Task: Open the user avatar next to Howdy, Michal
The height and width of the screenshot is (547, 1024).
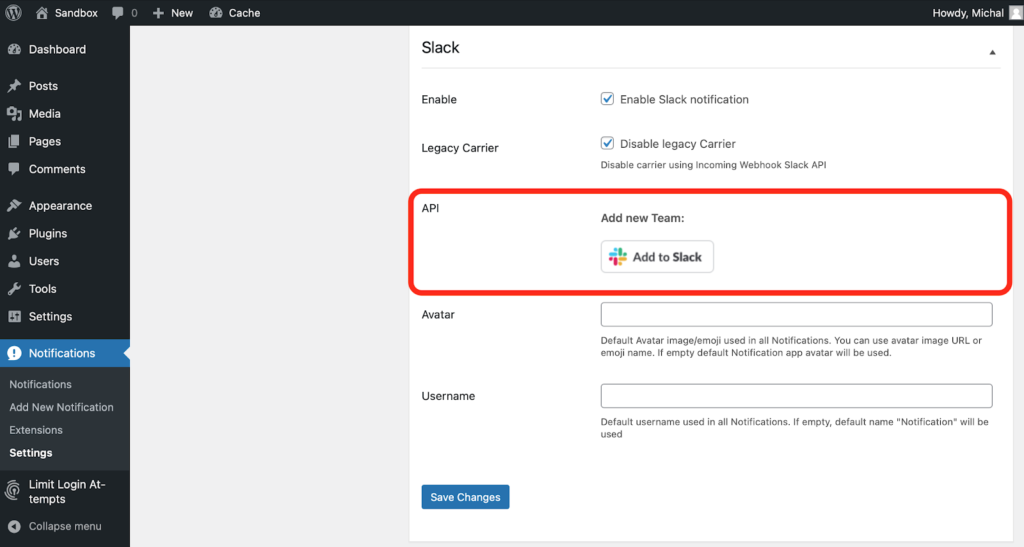Action: tap(1016, 13)
